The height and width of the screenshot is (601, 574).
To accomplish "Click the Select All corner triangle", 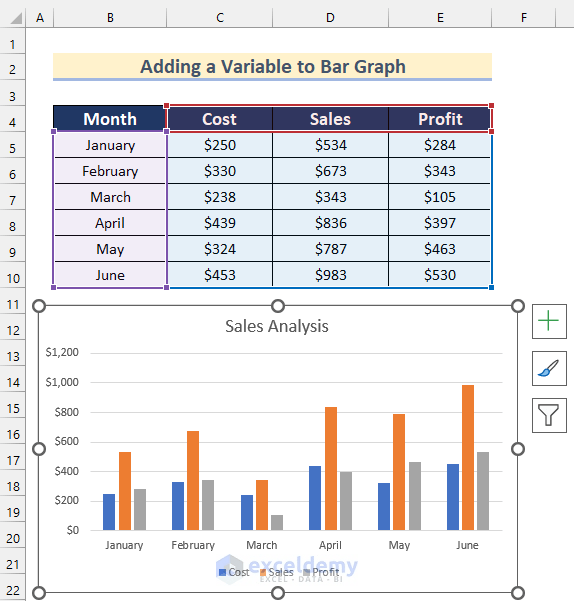I will pos(15,18).
